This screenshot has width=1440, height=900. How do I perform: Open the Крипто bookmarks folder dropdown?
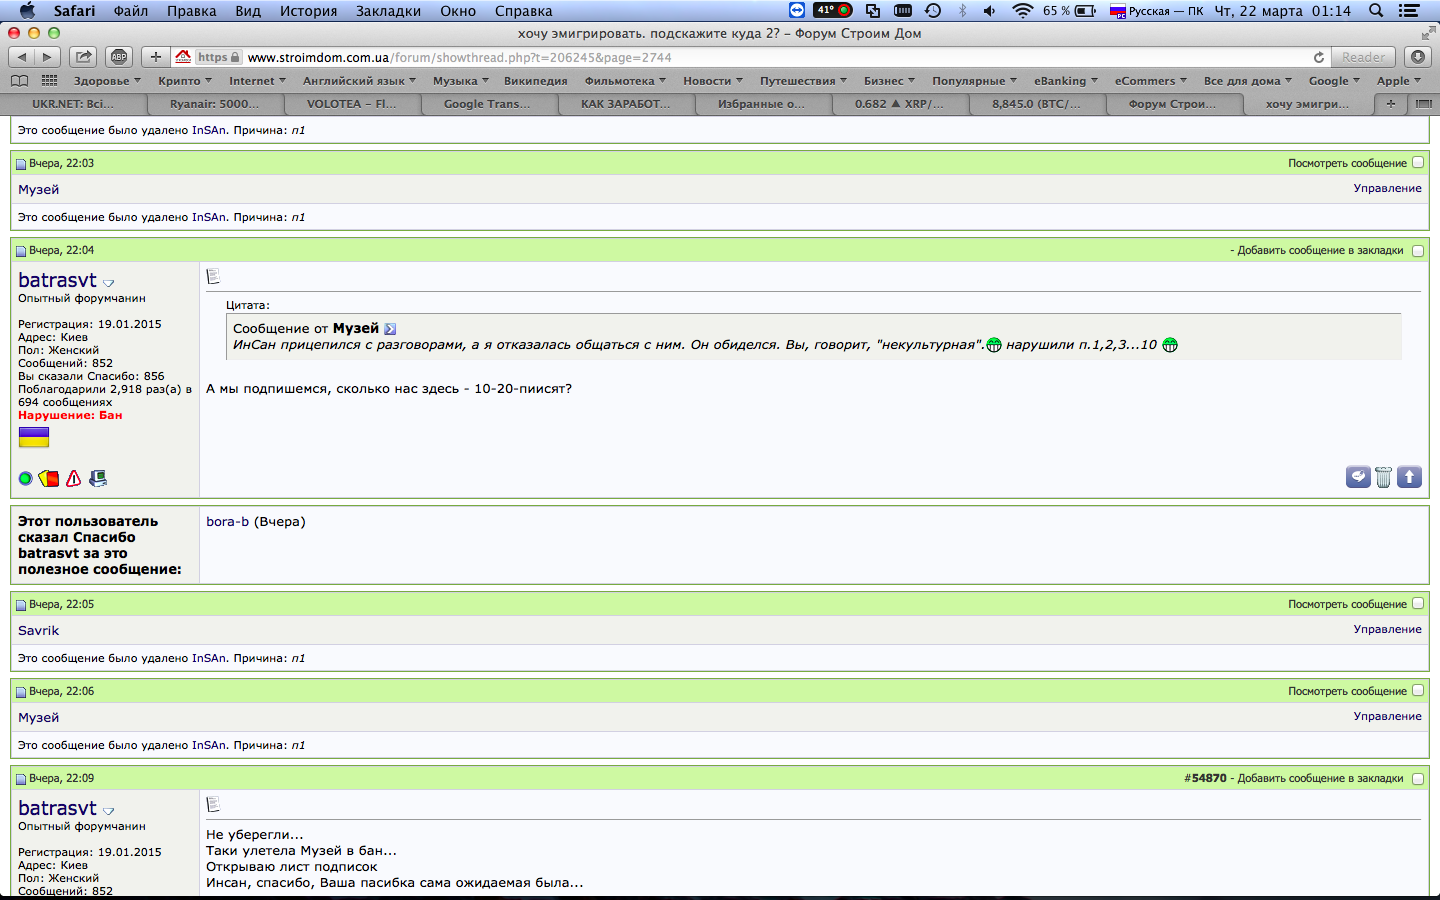(185, 81)
